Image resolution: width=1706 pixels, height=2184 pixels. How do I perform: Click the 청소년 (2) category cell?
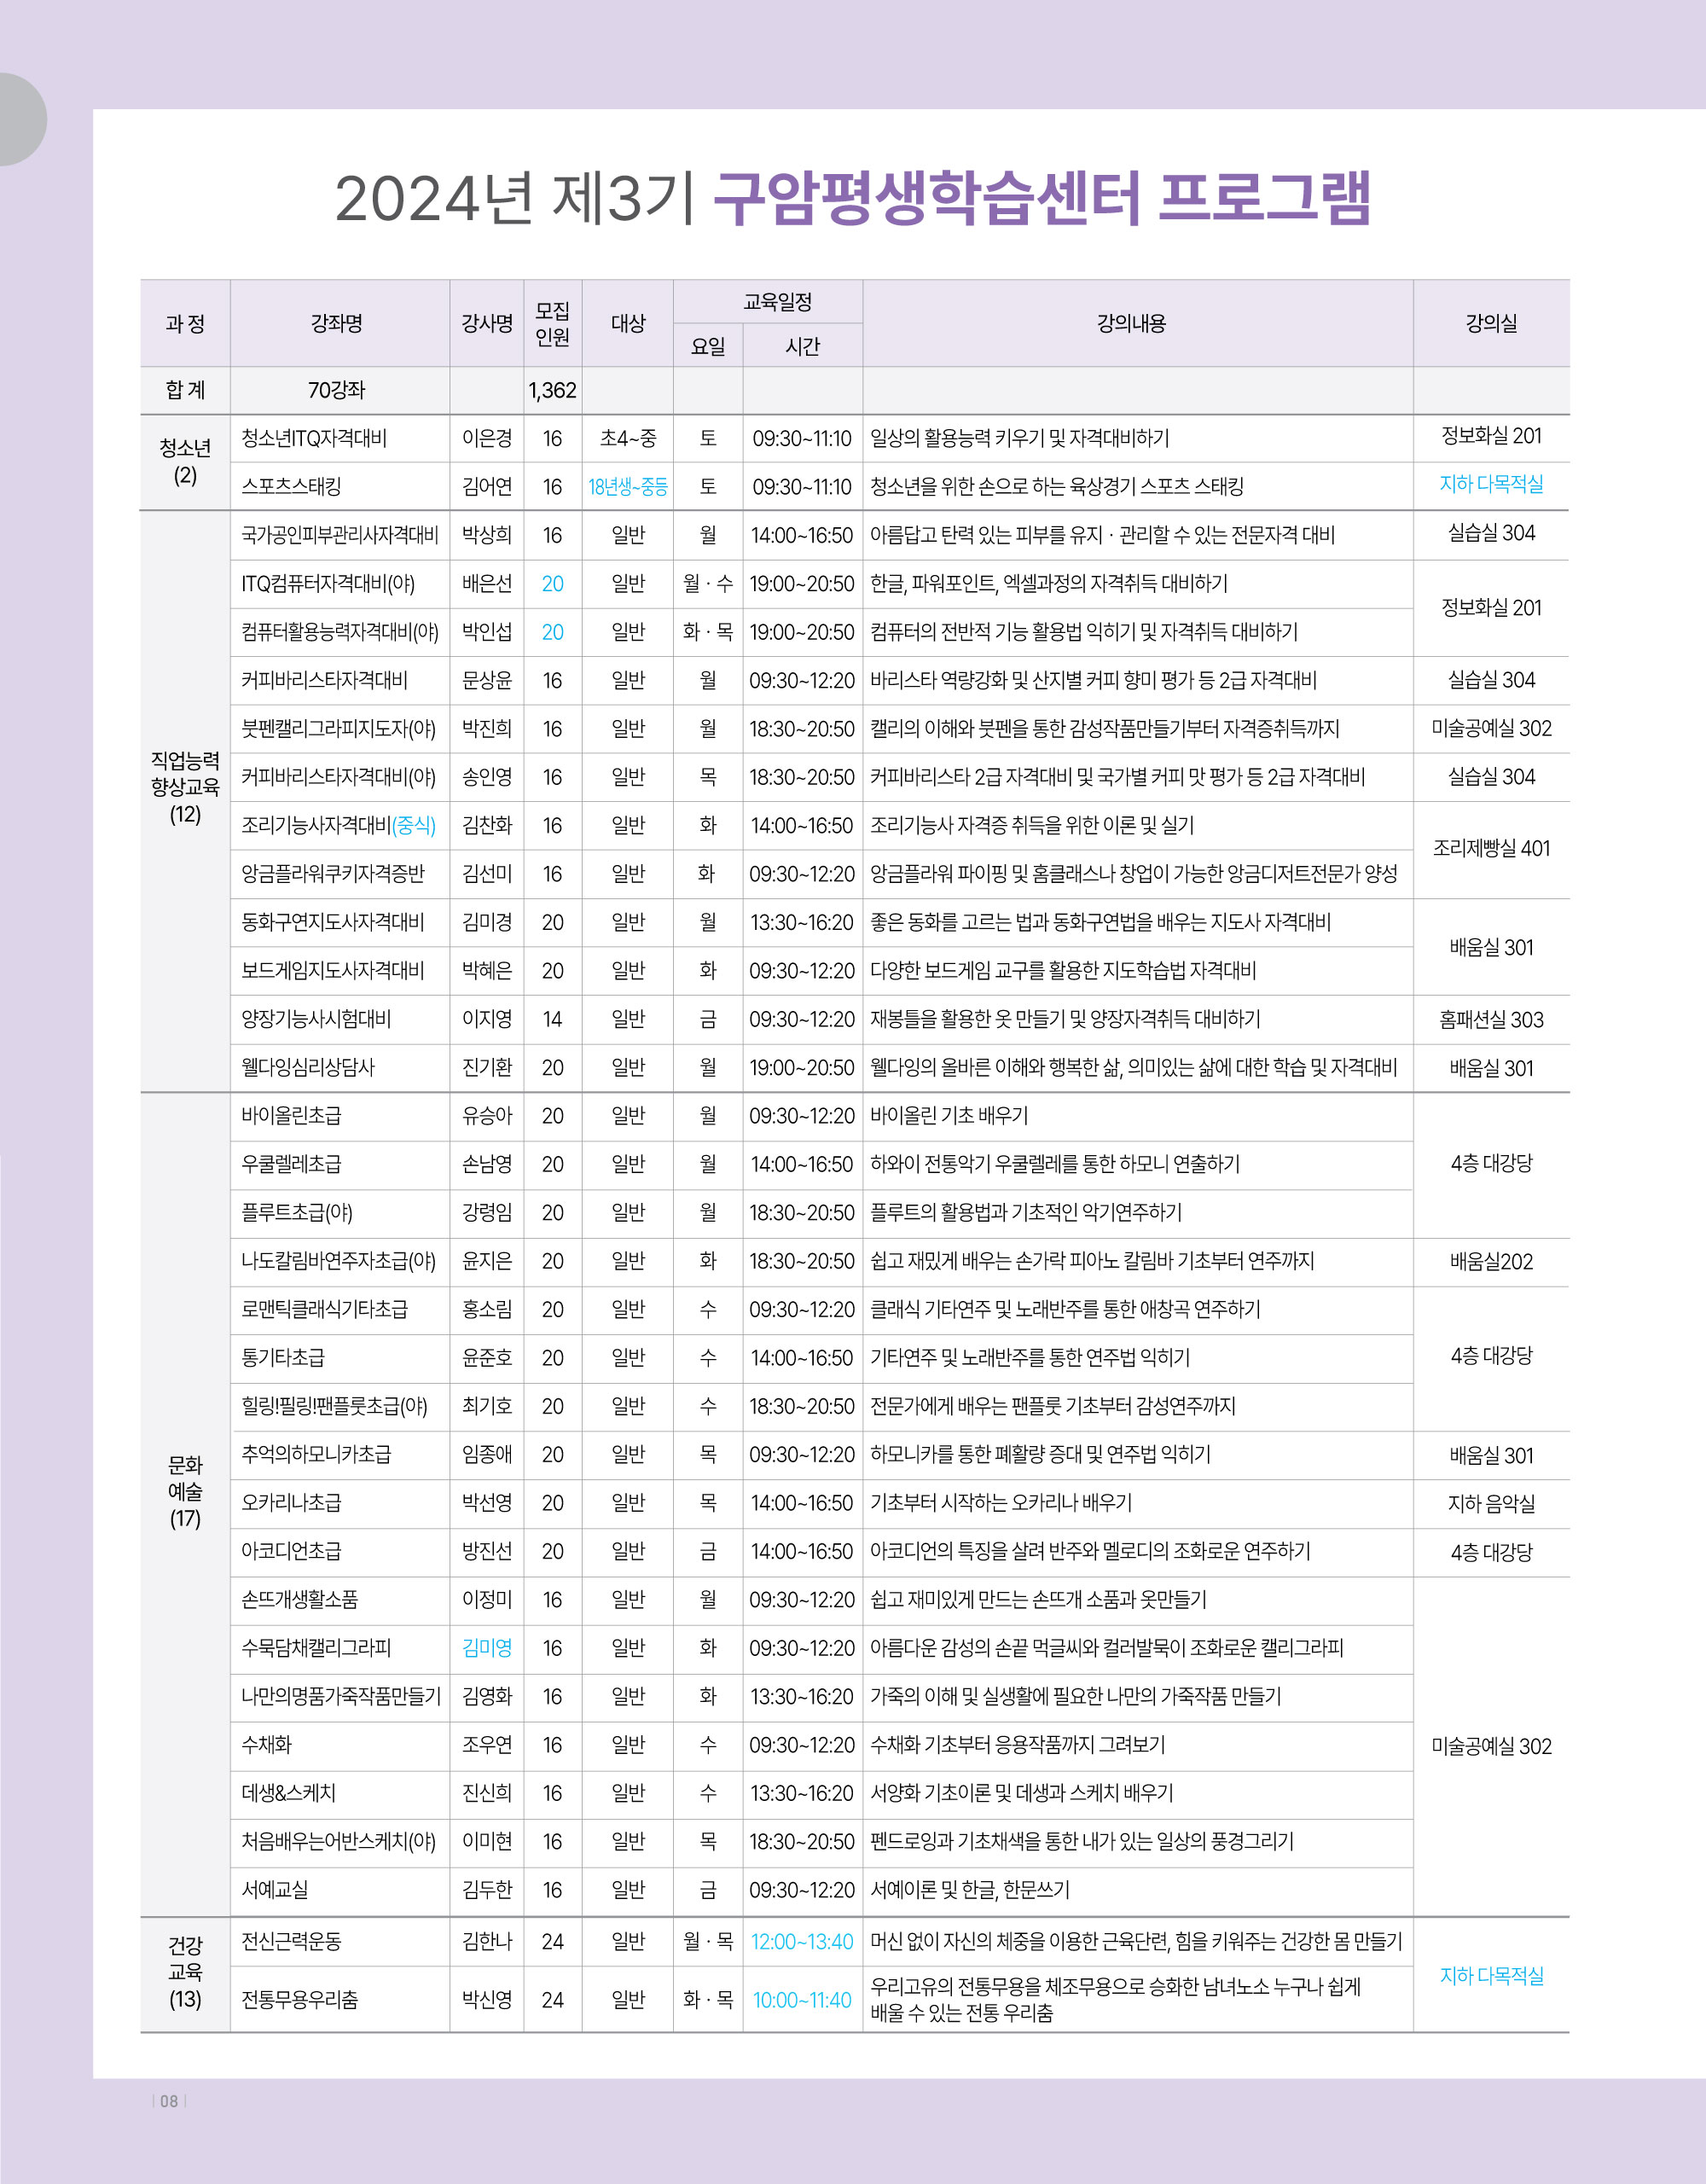(185, 461)
